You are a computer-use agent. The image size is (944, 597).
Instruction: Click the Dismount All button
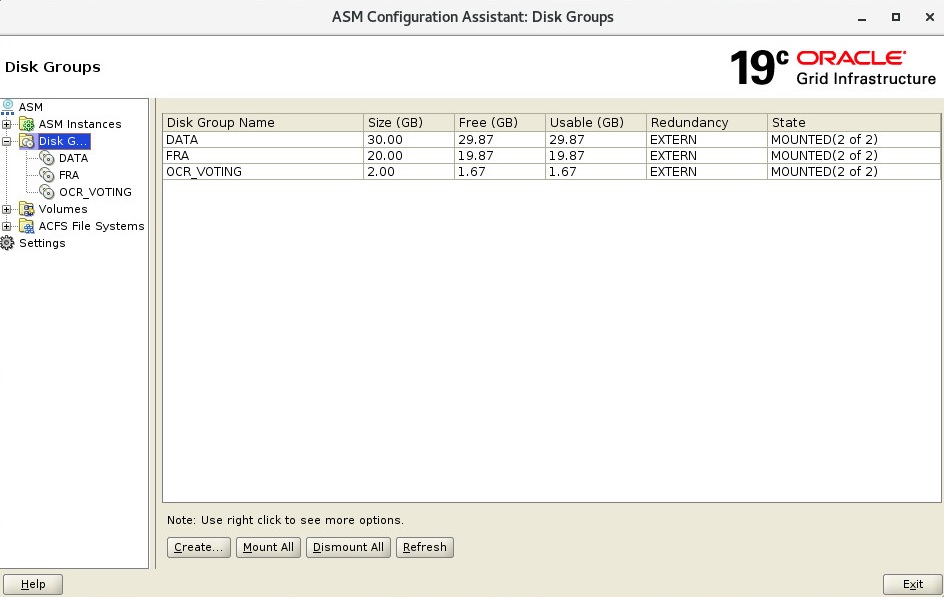tap(348, 547)
